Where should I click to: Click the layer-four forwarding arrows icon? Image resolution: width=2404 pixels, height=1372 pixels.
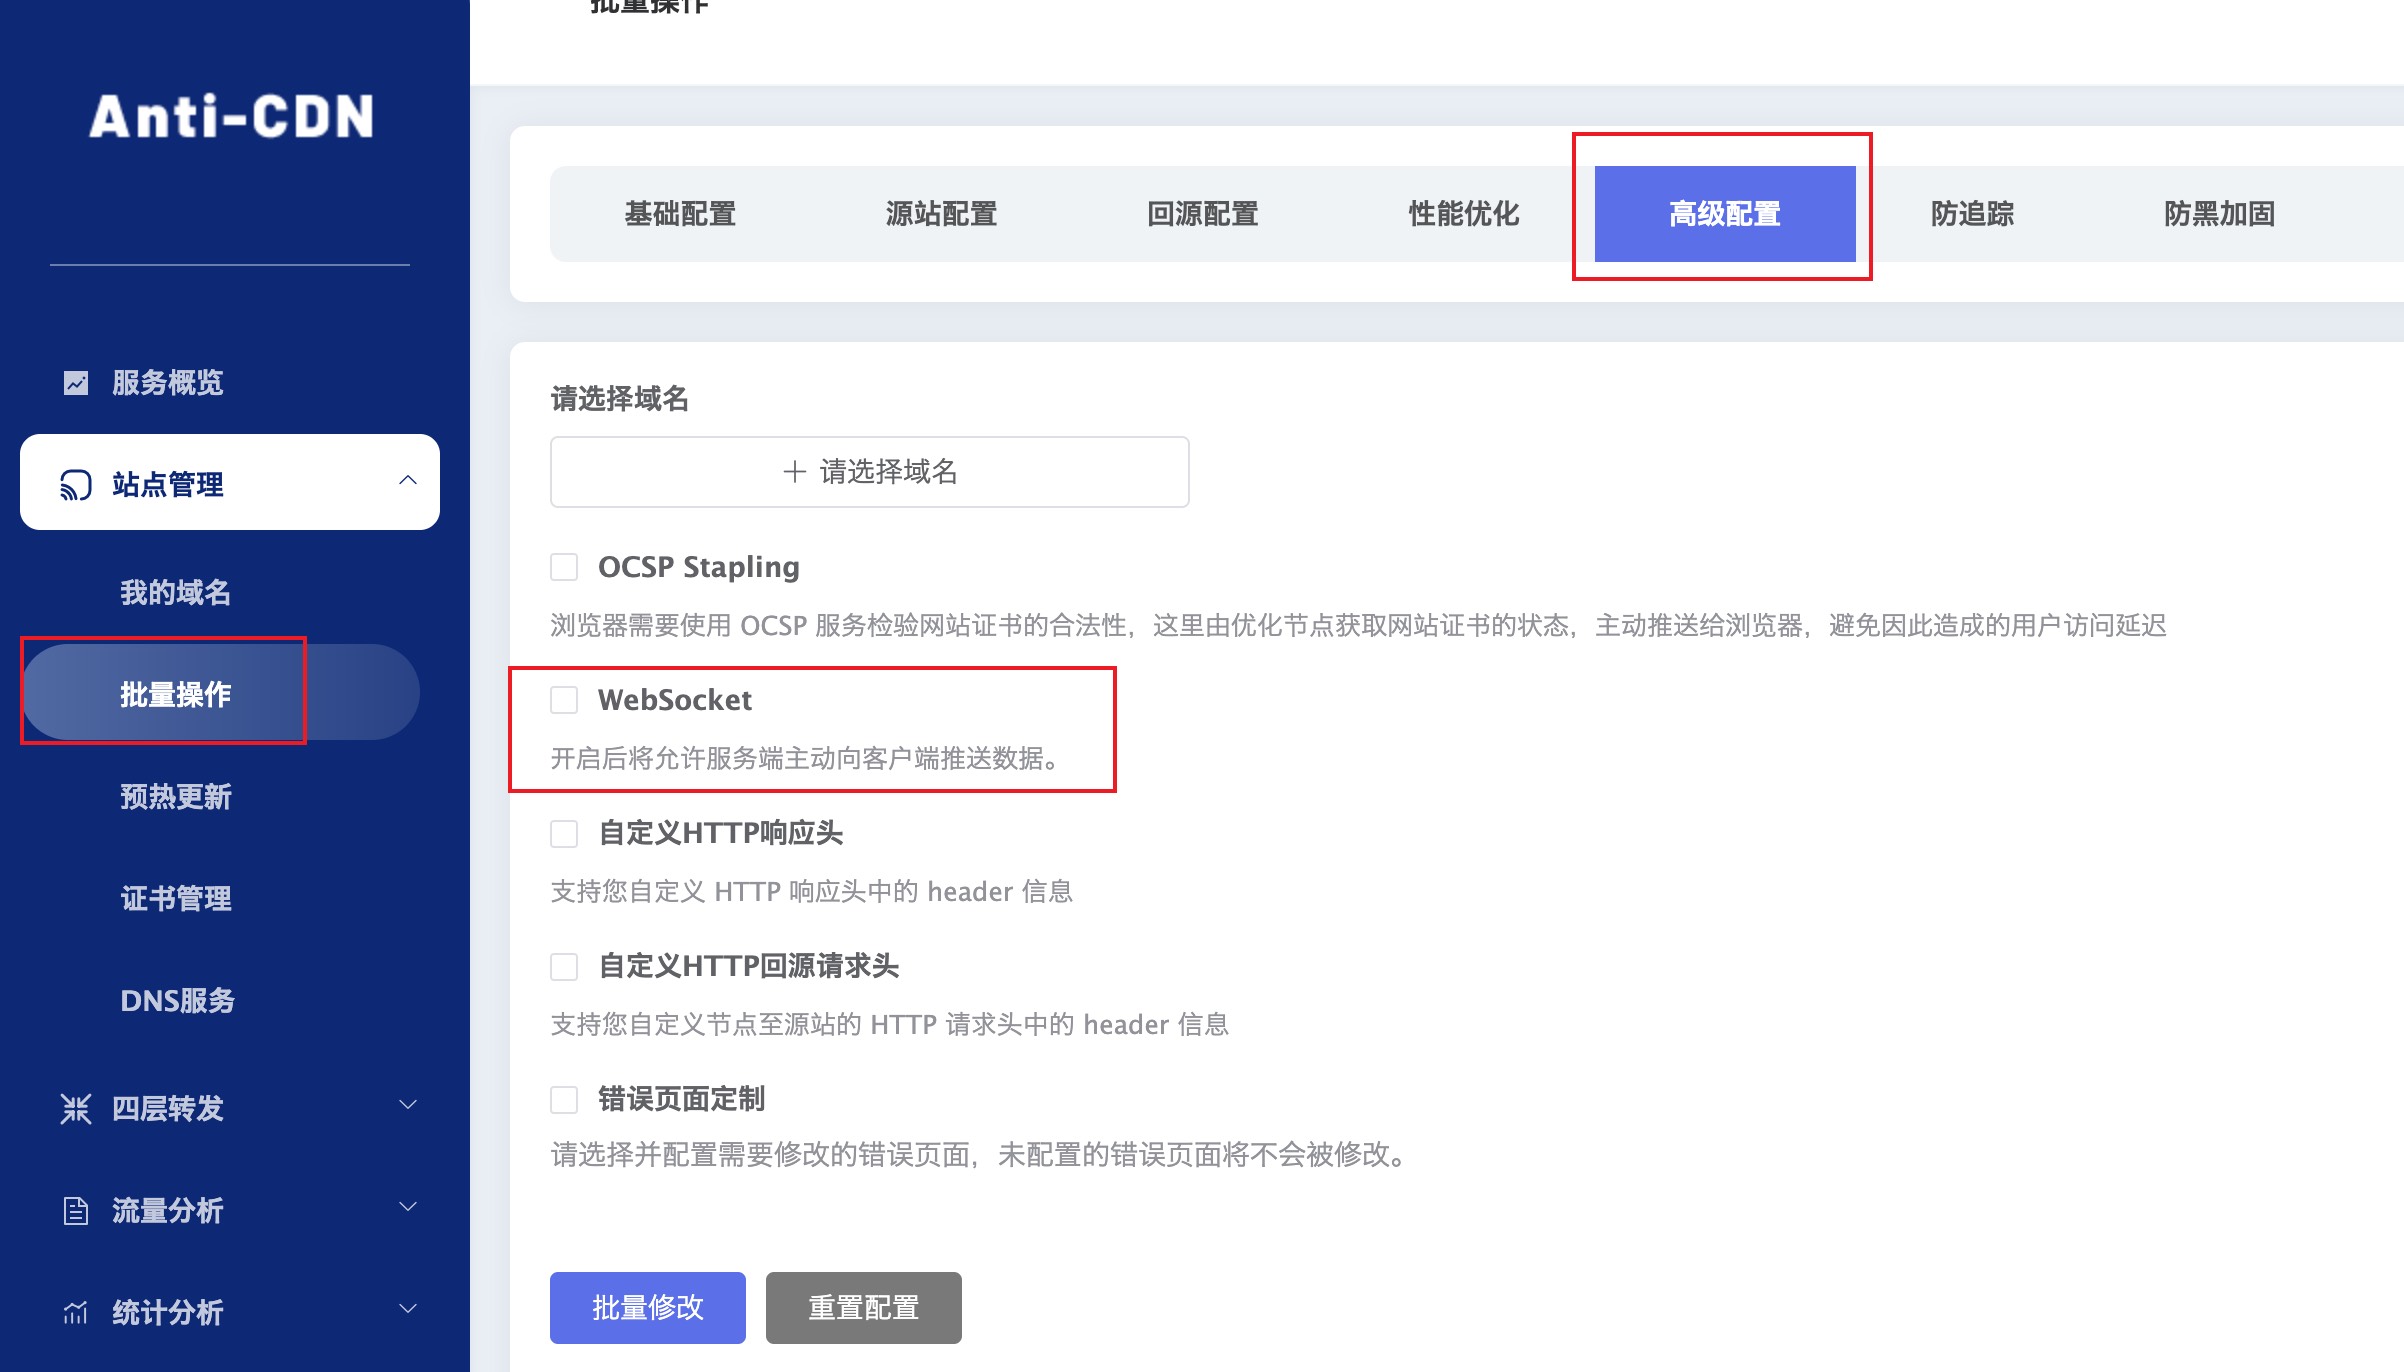pyautogui.click(x=76, y=1109)
